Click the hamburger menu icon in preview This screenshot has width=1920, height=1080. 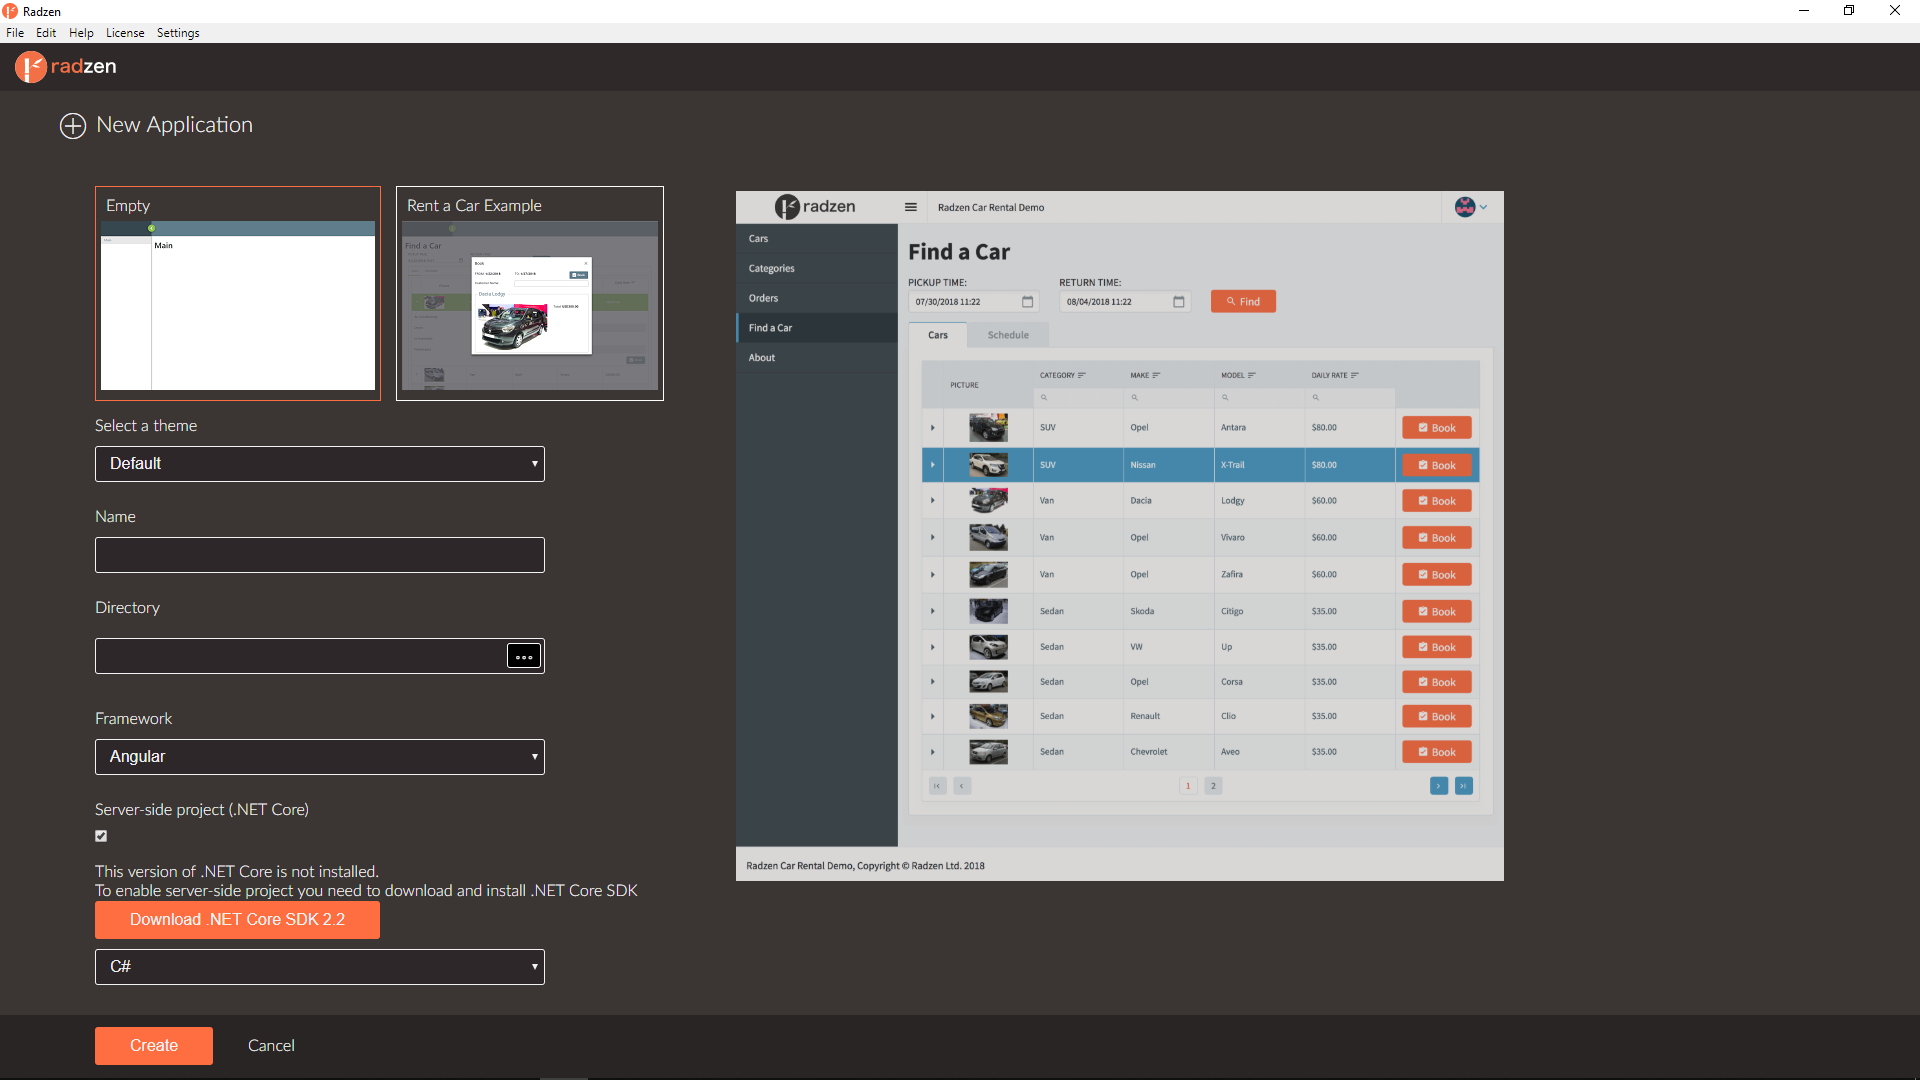coord(911,208)
